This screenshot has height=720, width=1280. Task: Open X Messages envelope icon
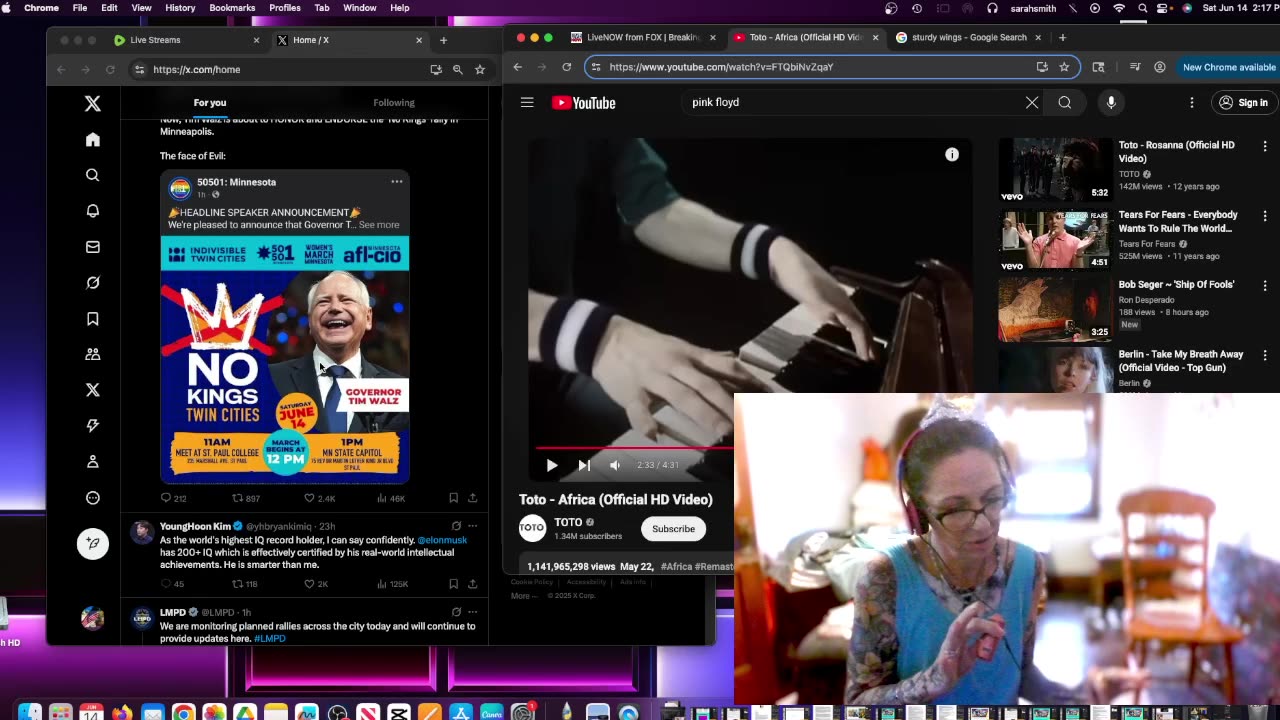[x=93, y=247]
